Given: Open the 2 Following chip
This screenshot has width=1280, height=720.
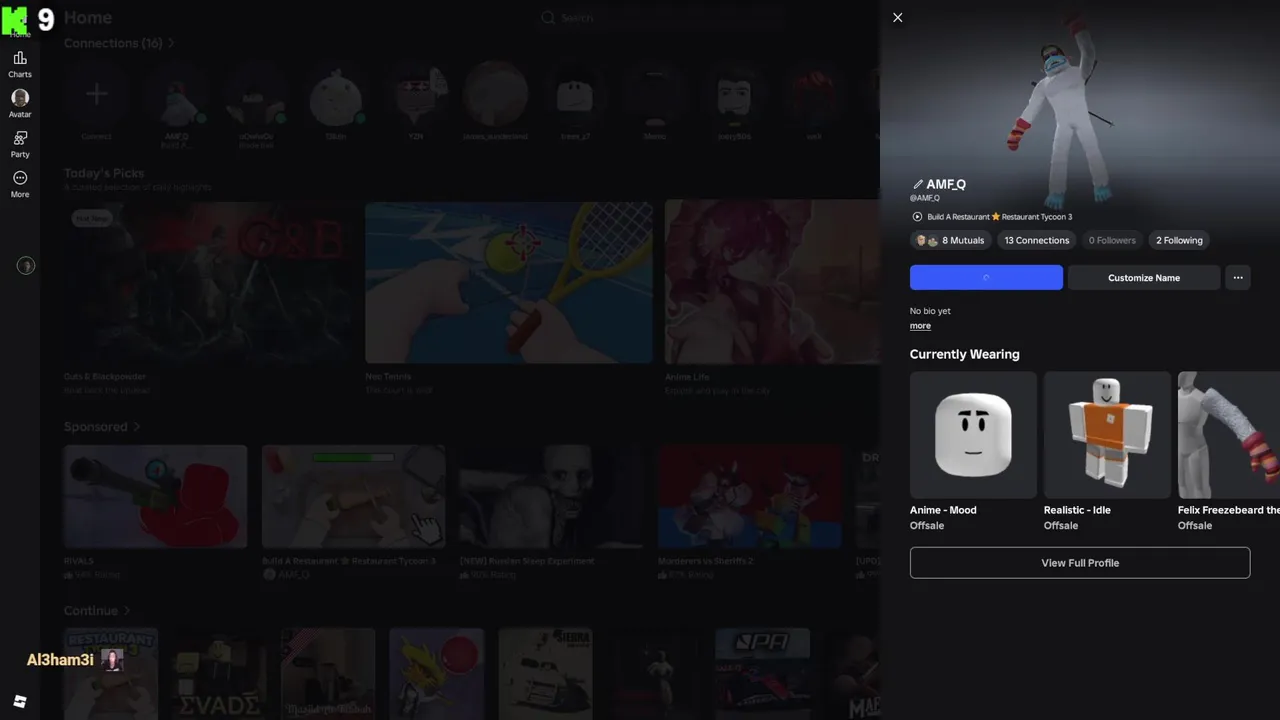Looking at the screenshot, I should tap(1179, 240).
